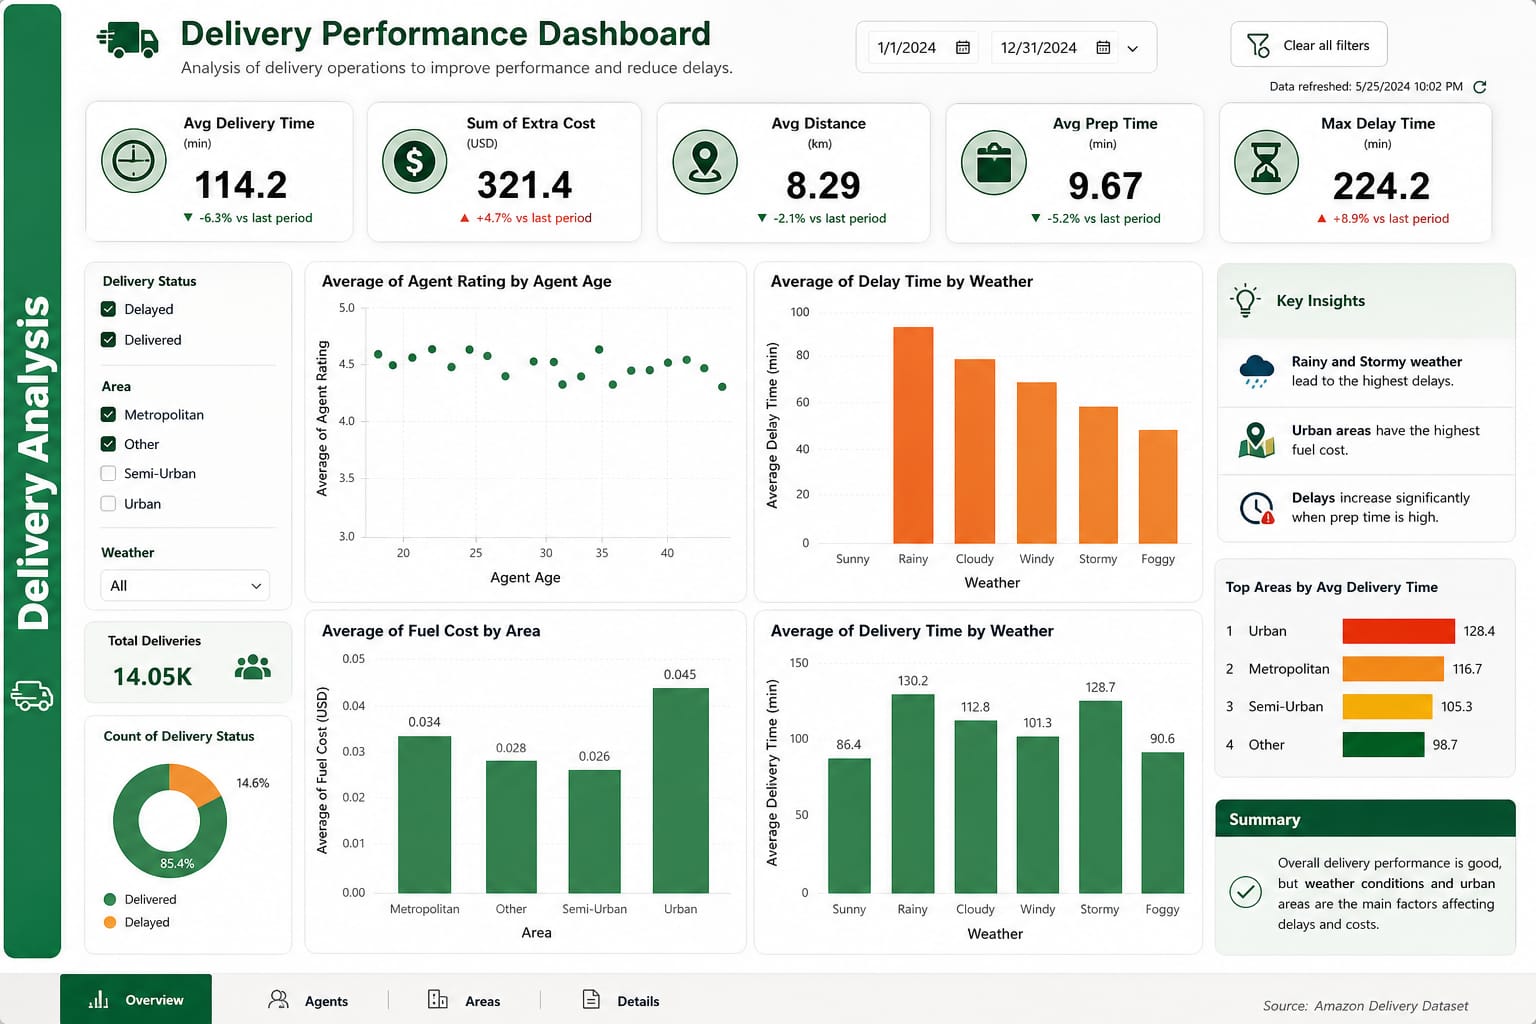Click the 224.2 max delay time value
This screenshot has height=1024, width=1536.
point(1380,186)
